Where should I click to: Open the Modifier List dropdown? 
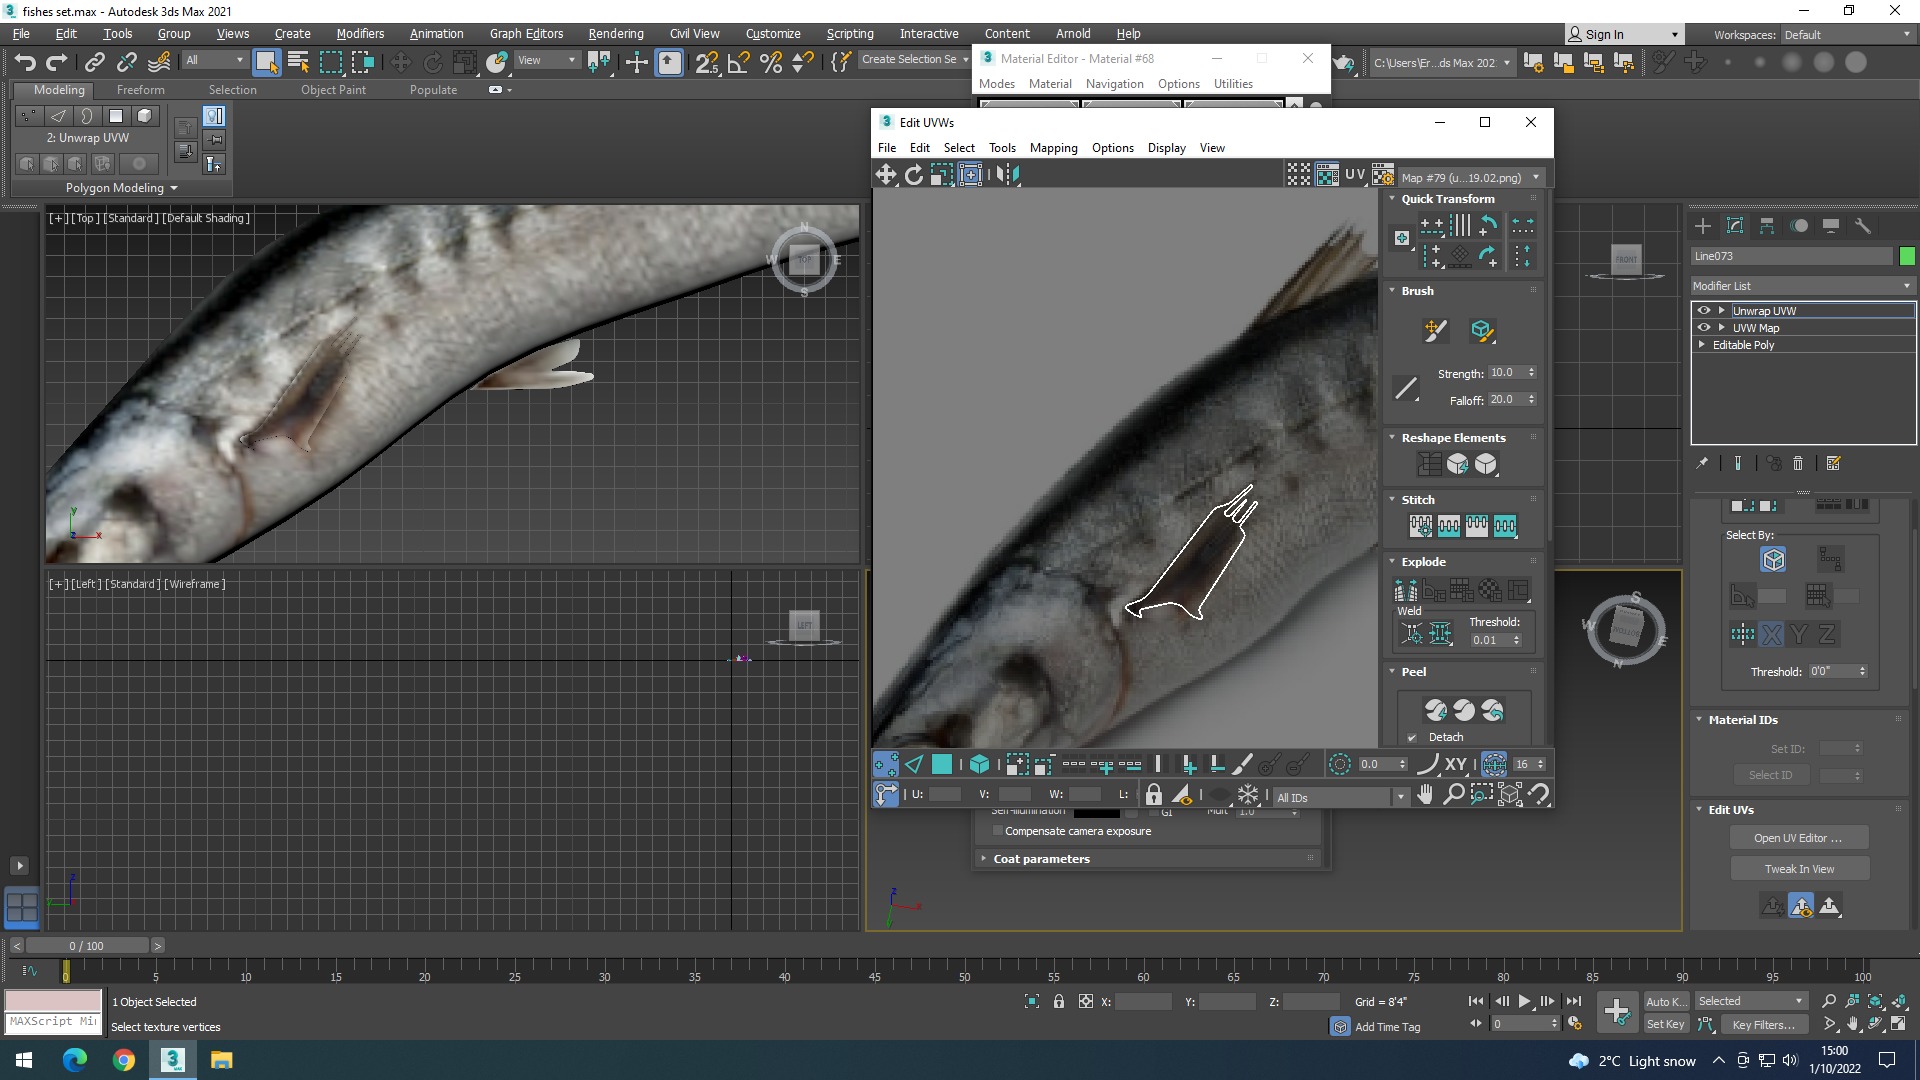pos(1802,286)
